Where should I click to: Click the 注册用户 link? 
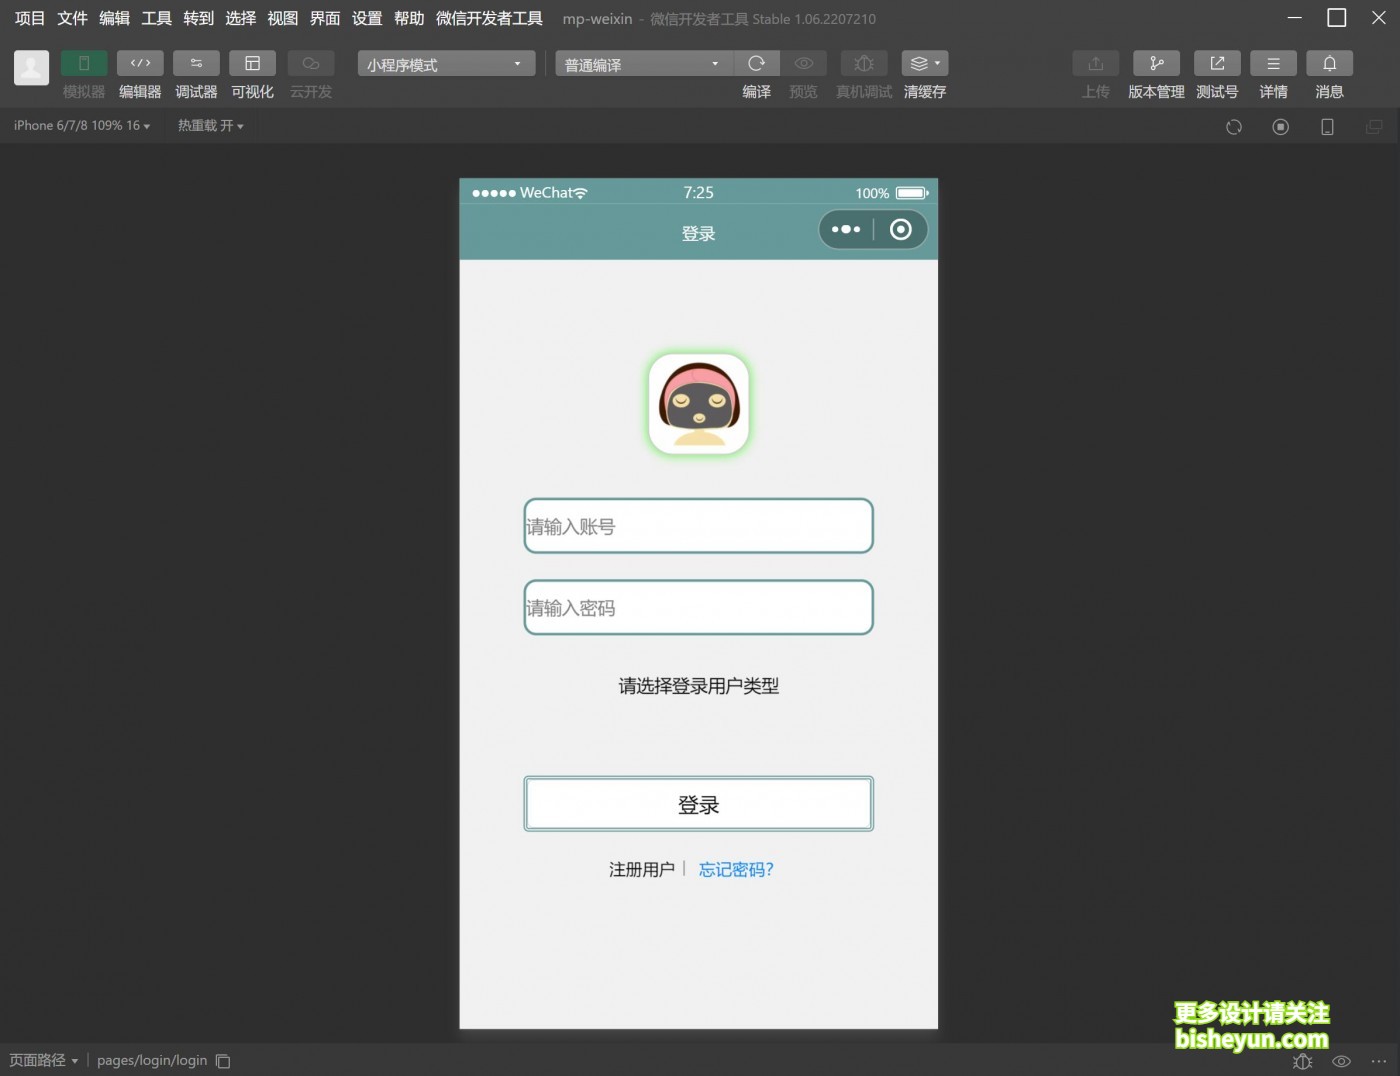coord(642,870)
